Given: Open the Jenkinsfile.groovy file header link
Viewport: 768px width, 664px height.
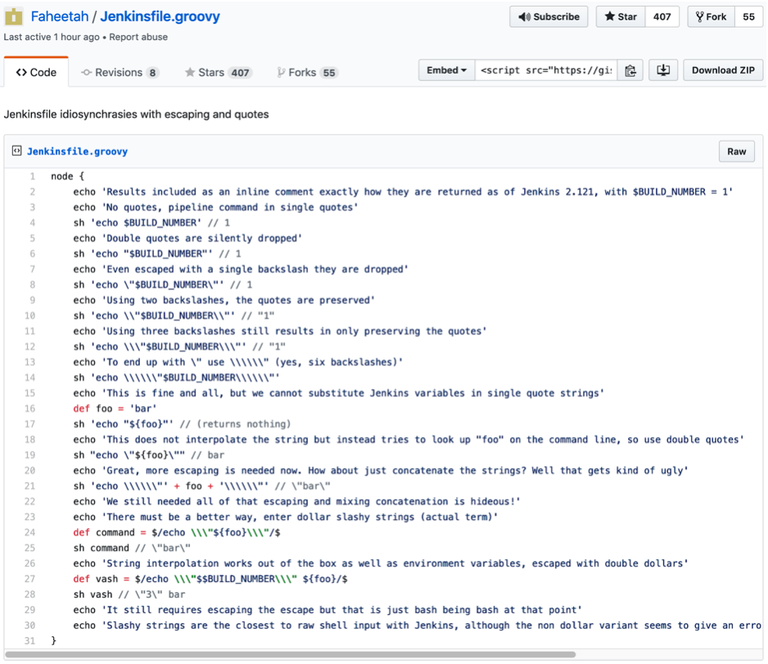Looking at the screenshot, I should tap(77, 151).
